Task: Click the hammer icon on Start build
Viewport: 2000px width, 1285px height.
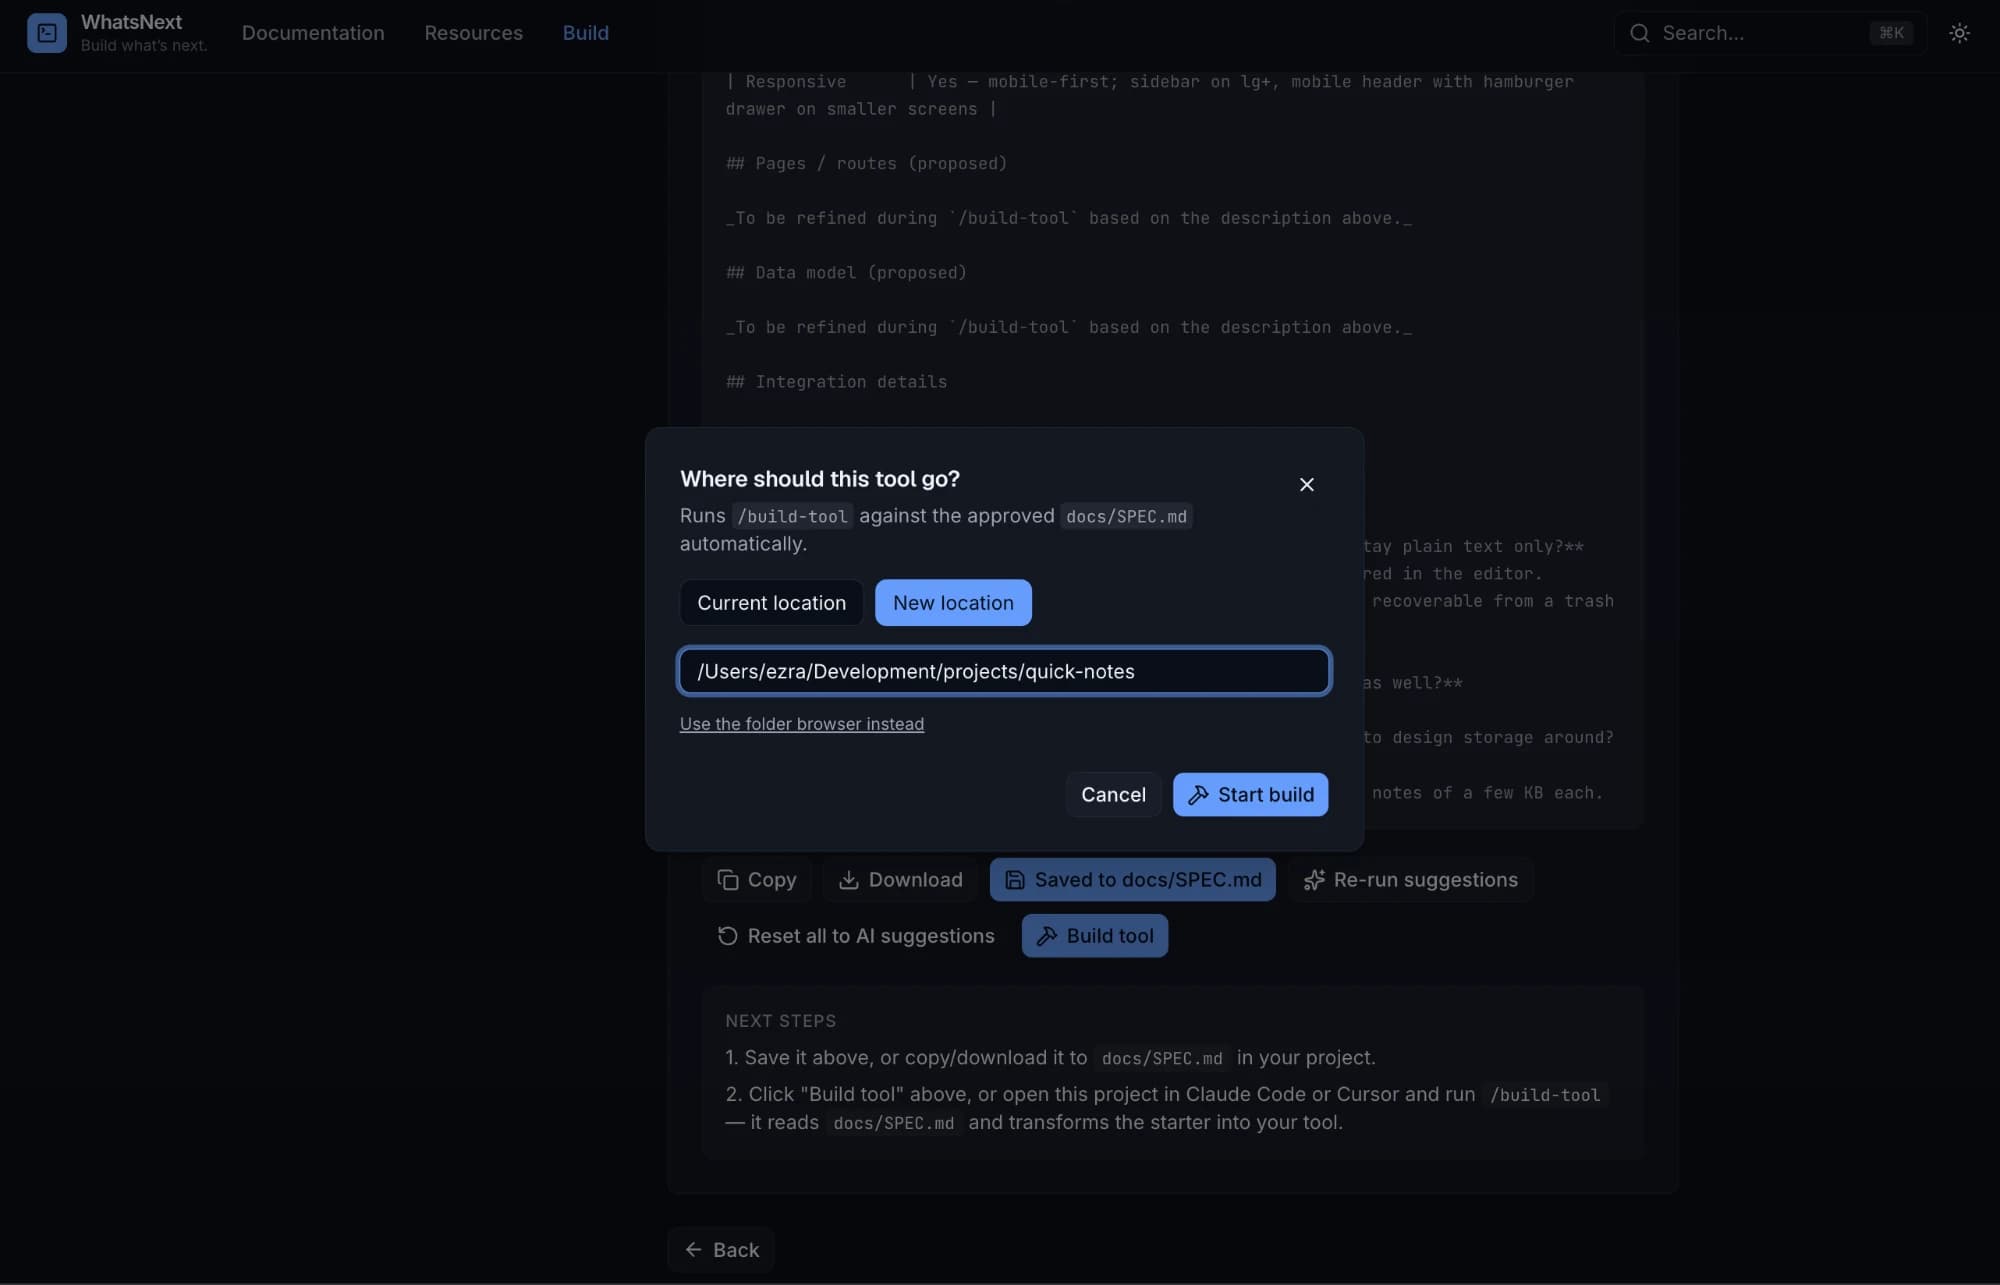Action: tap(1198, 795)
